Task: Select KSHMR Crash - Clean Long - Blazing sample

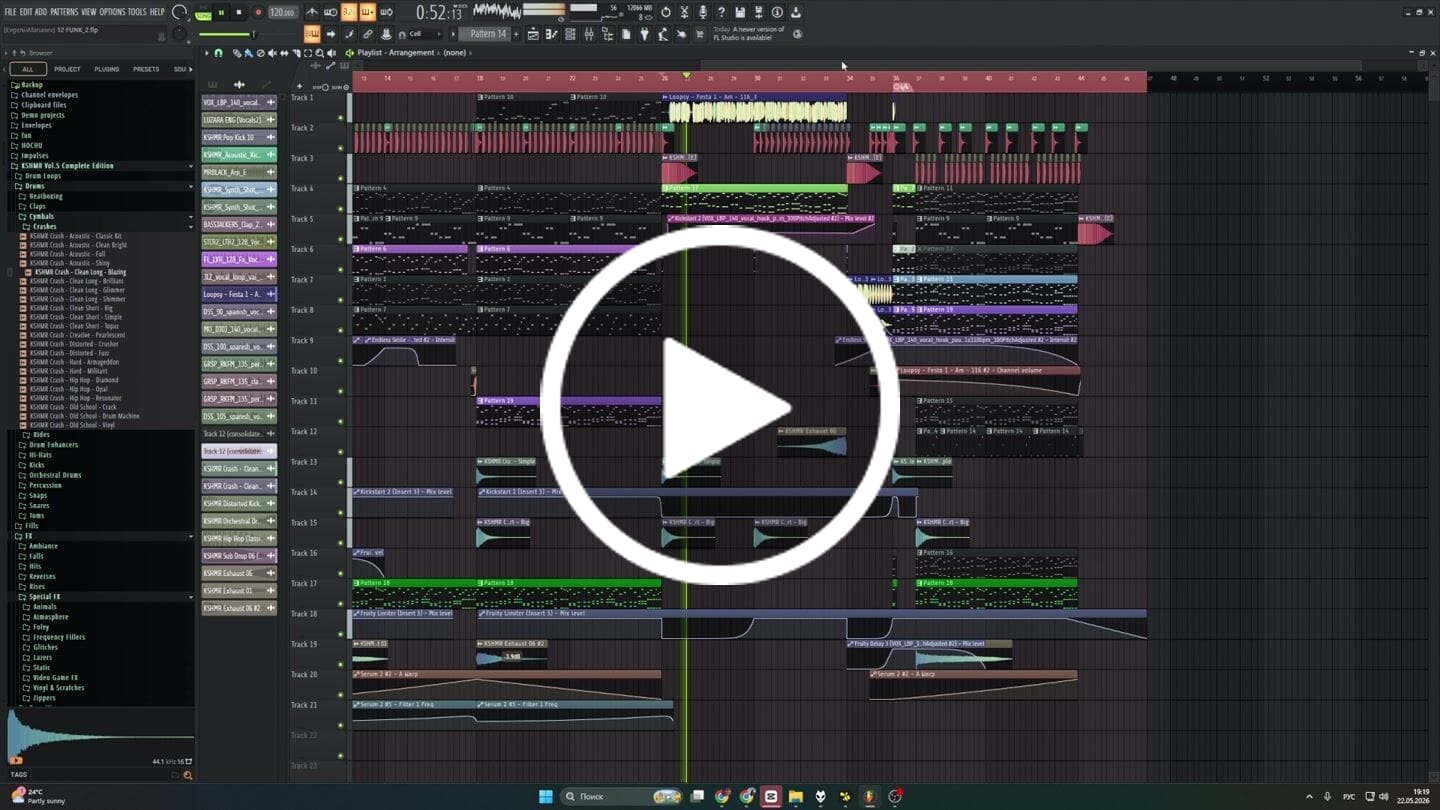Action: click(x=80, y=272)
